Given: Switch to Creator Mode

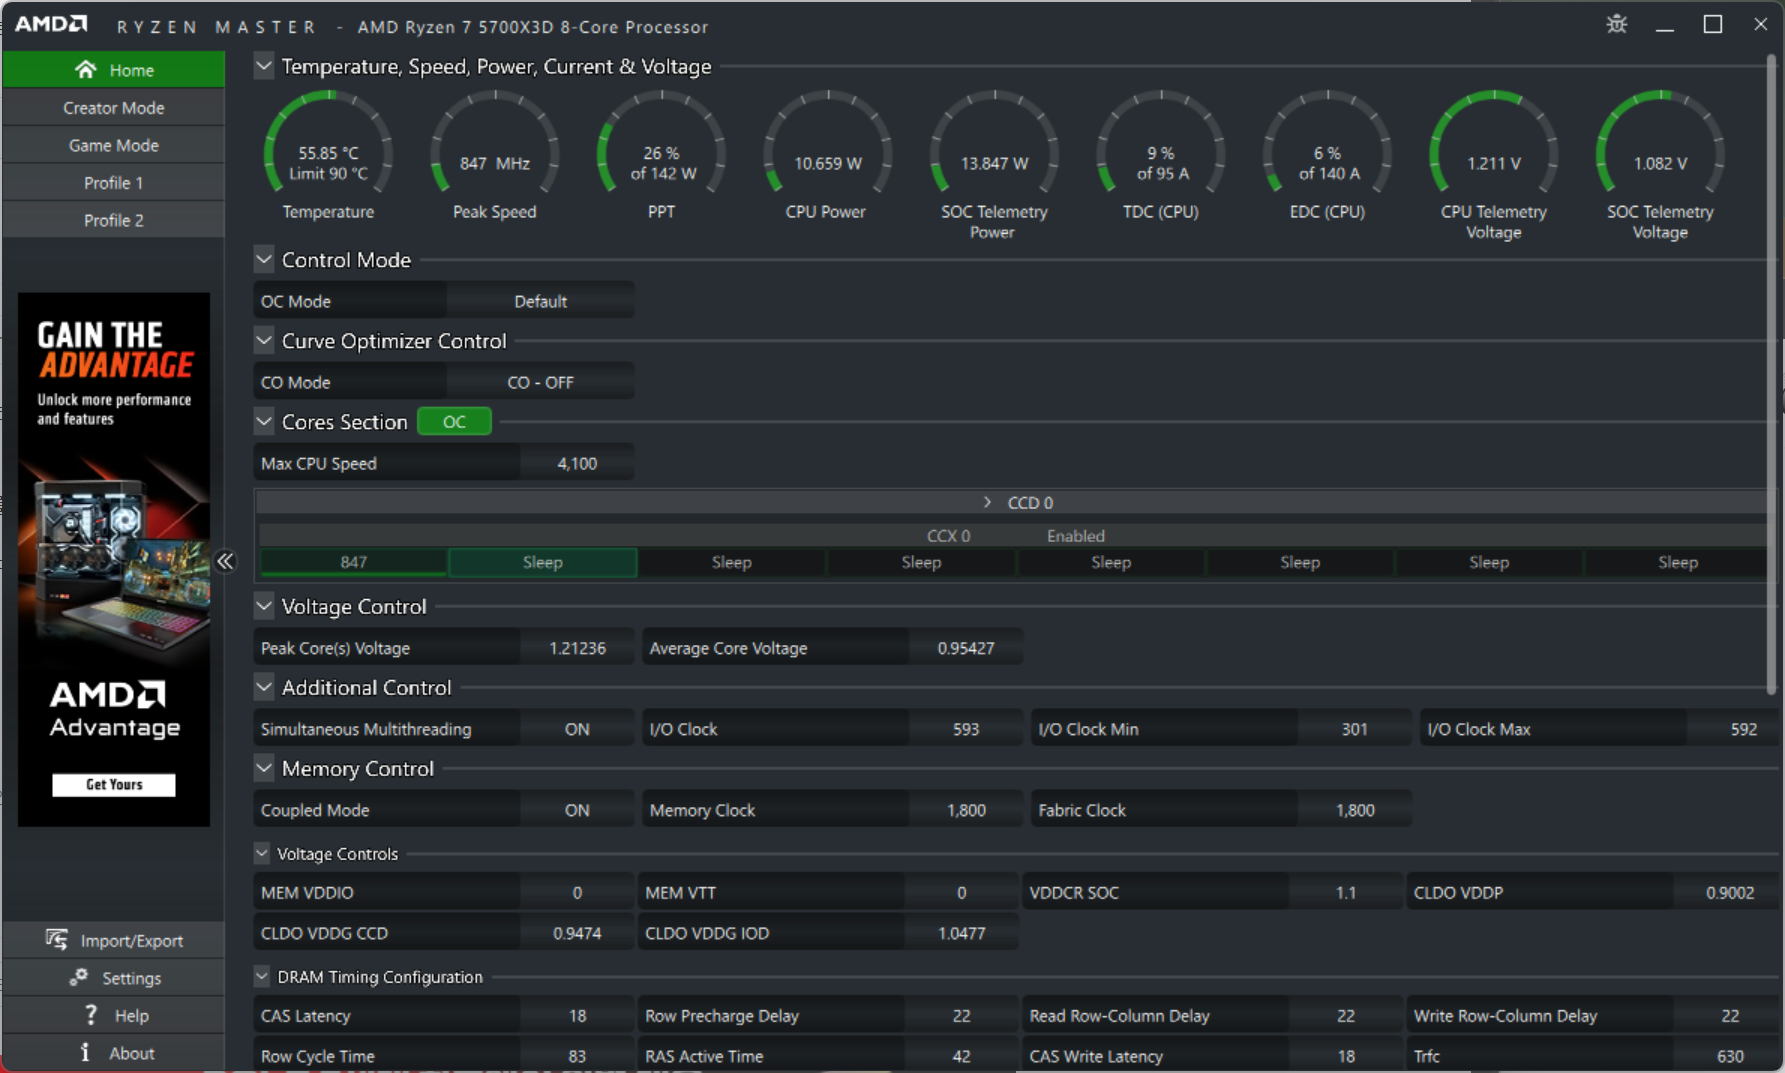Looking at the screenshot, I should coord(113,107).
